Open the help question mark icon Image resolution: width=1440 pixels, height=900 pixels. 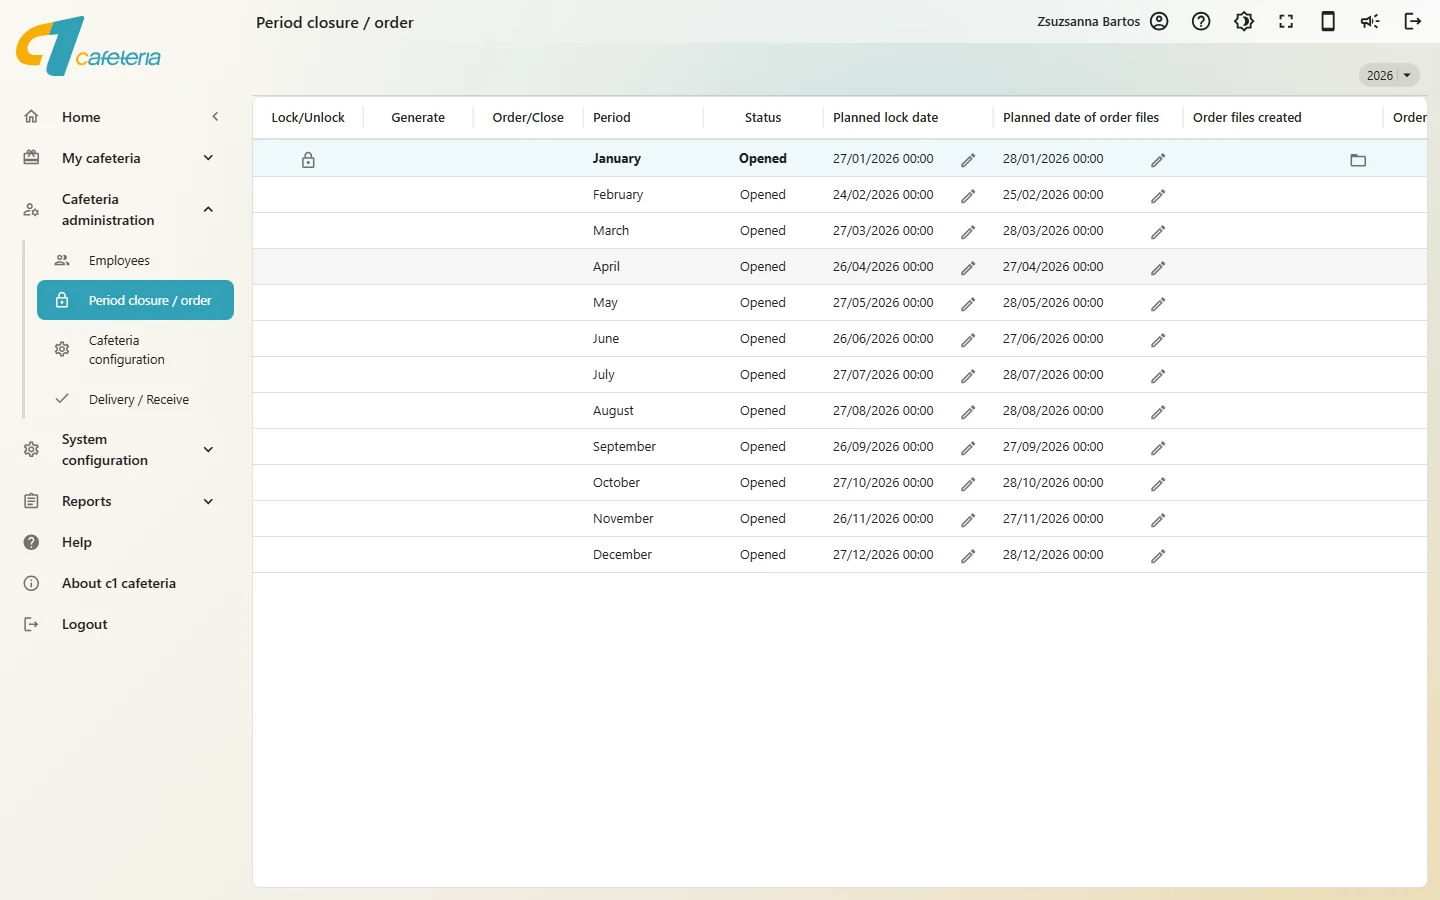[x=1201, y=21]
